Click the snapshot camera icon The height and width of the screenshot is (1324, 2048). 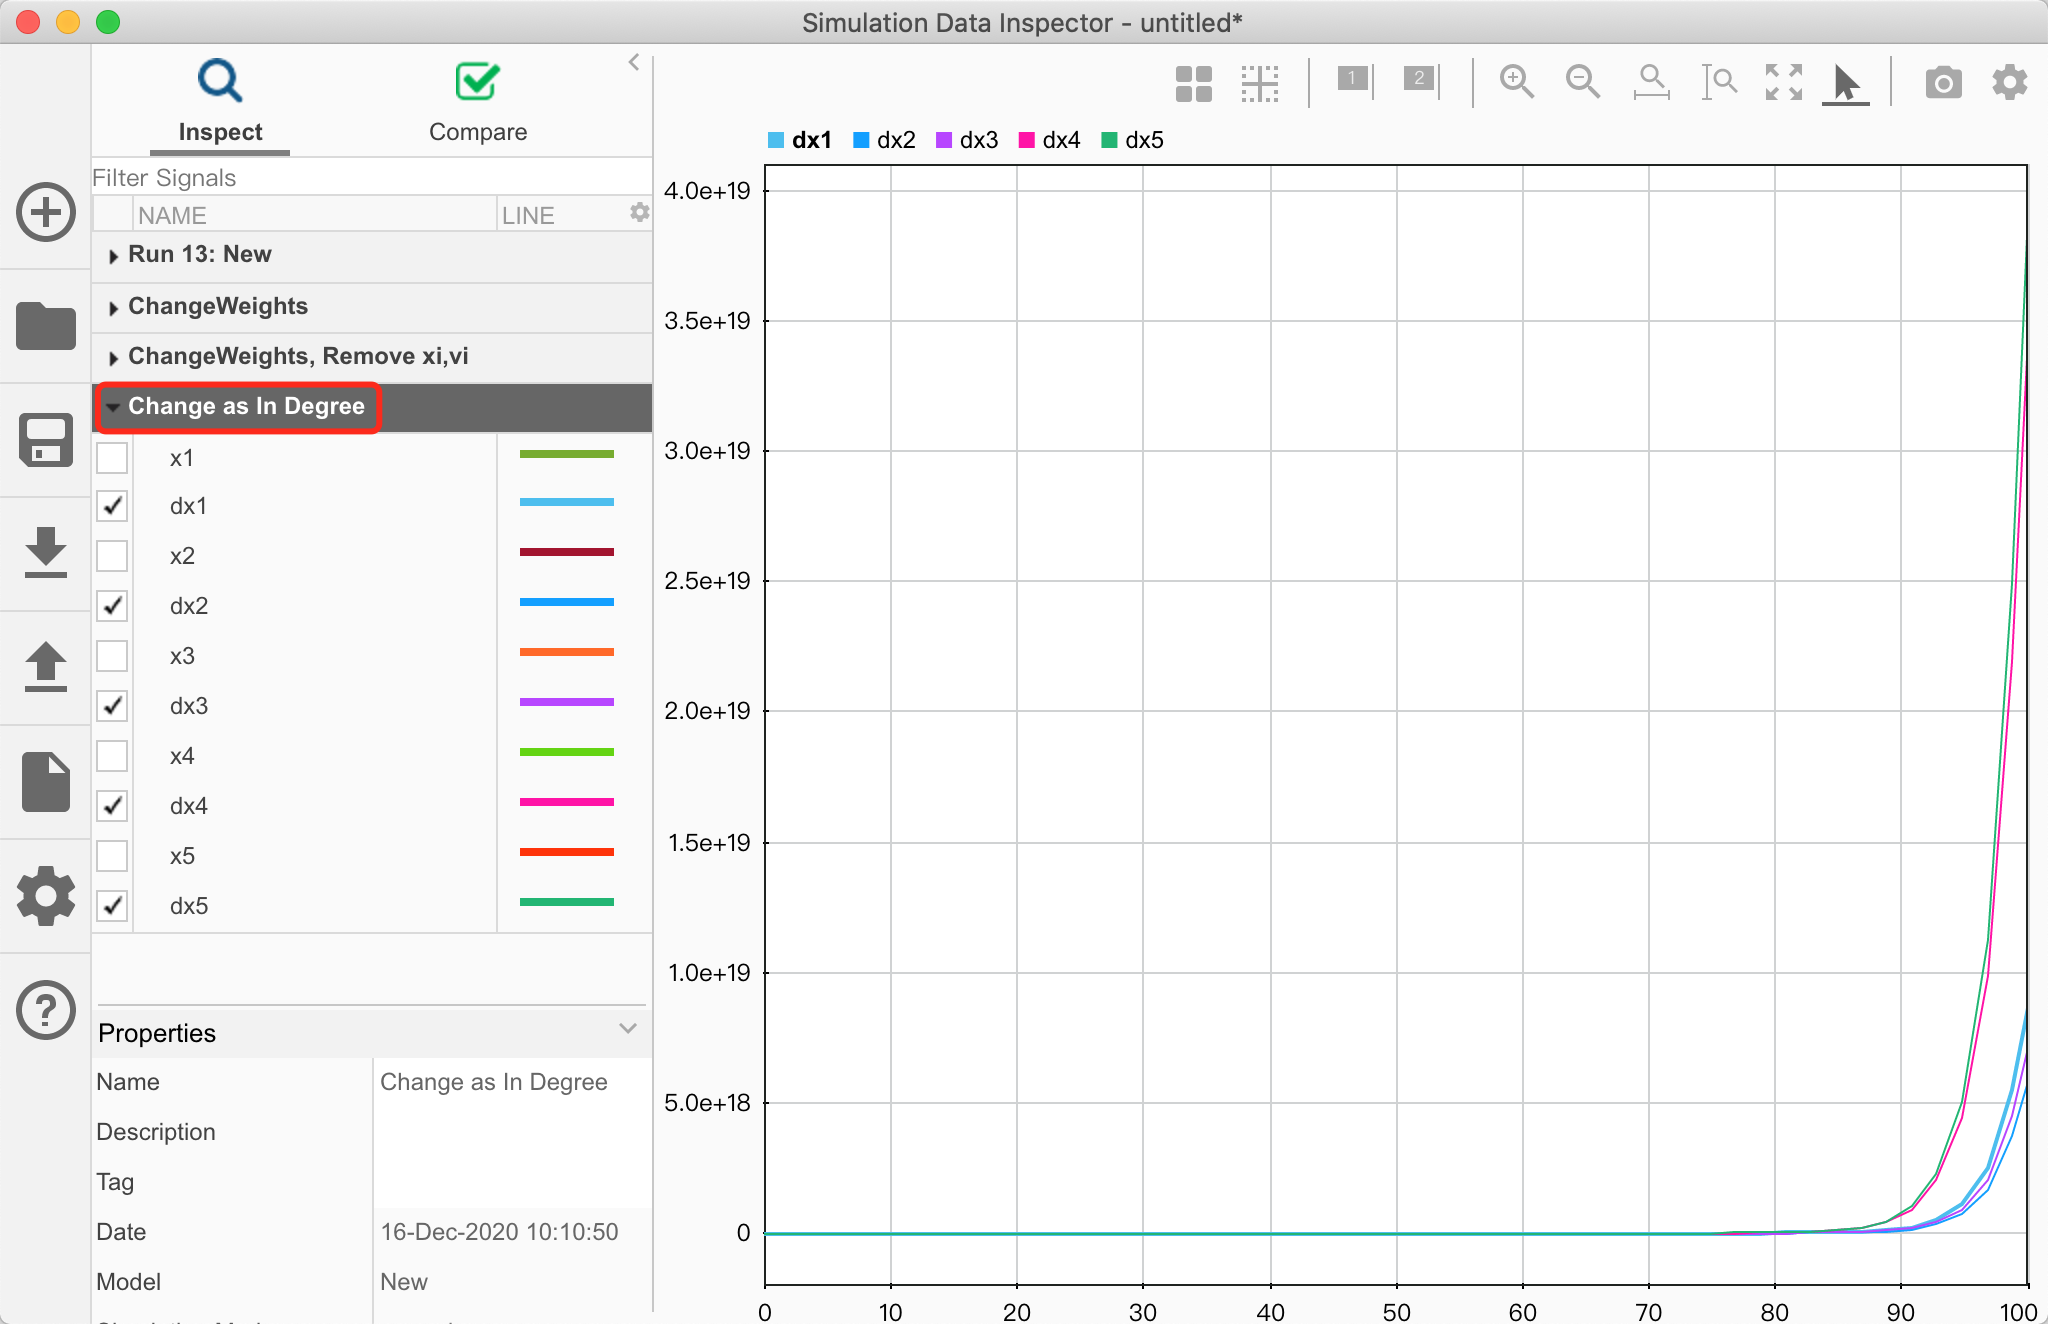1943,82
